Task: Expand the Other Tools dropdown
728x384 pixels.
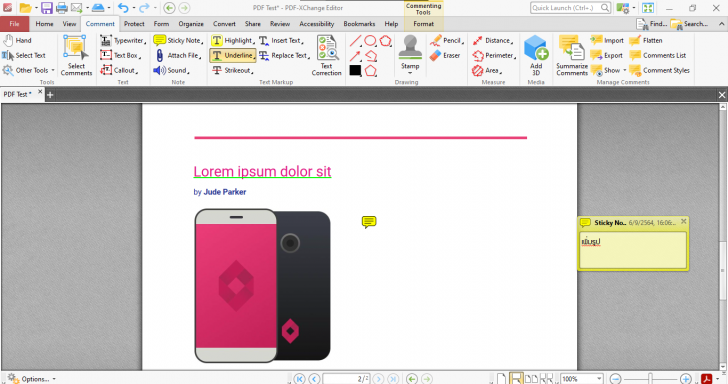Action: pos(53,70)
